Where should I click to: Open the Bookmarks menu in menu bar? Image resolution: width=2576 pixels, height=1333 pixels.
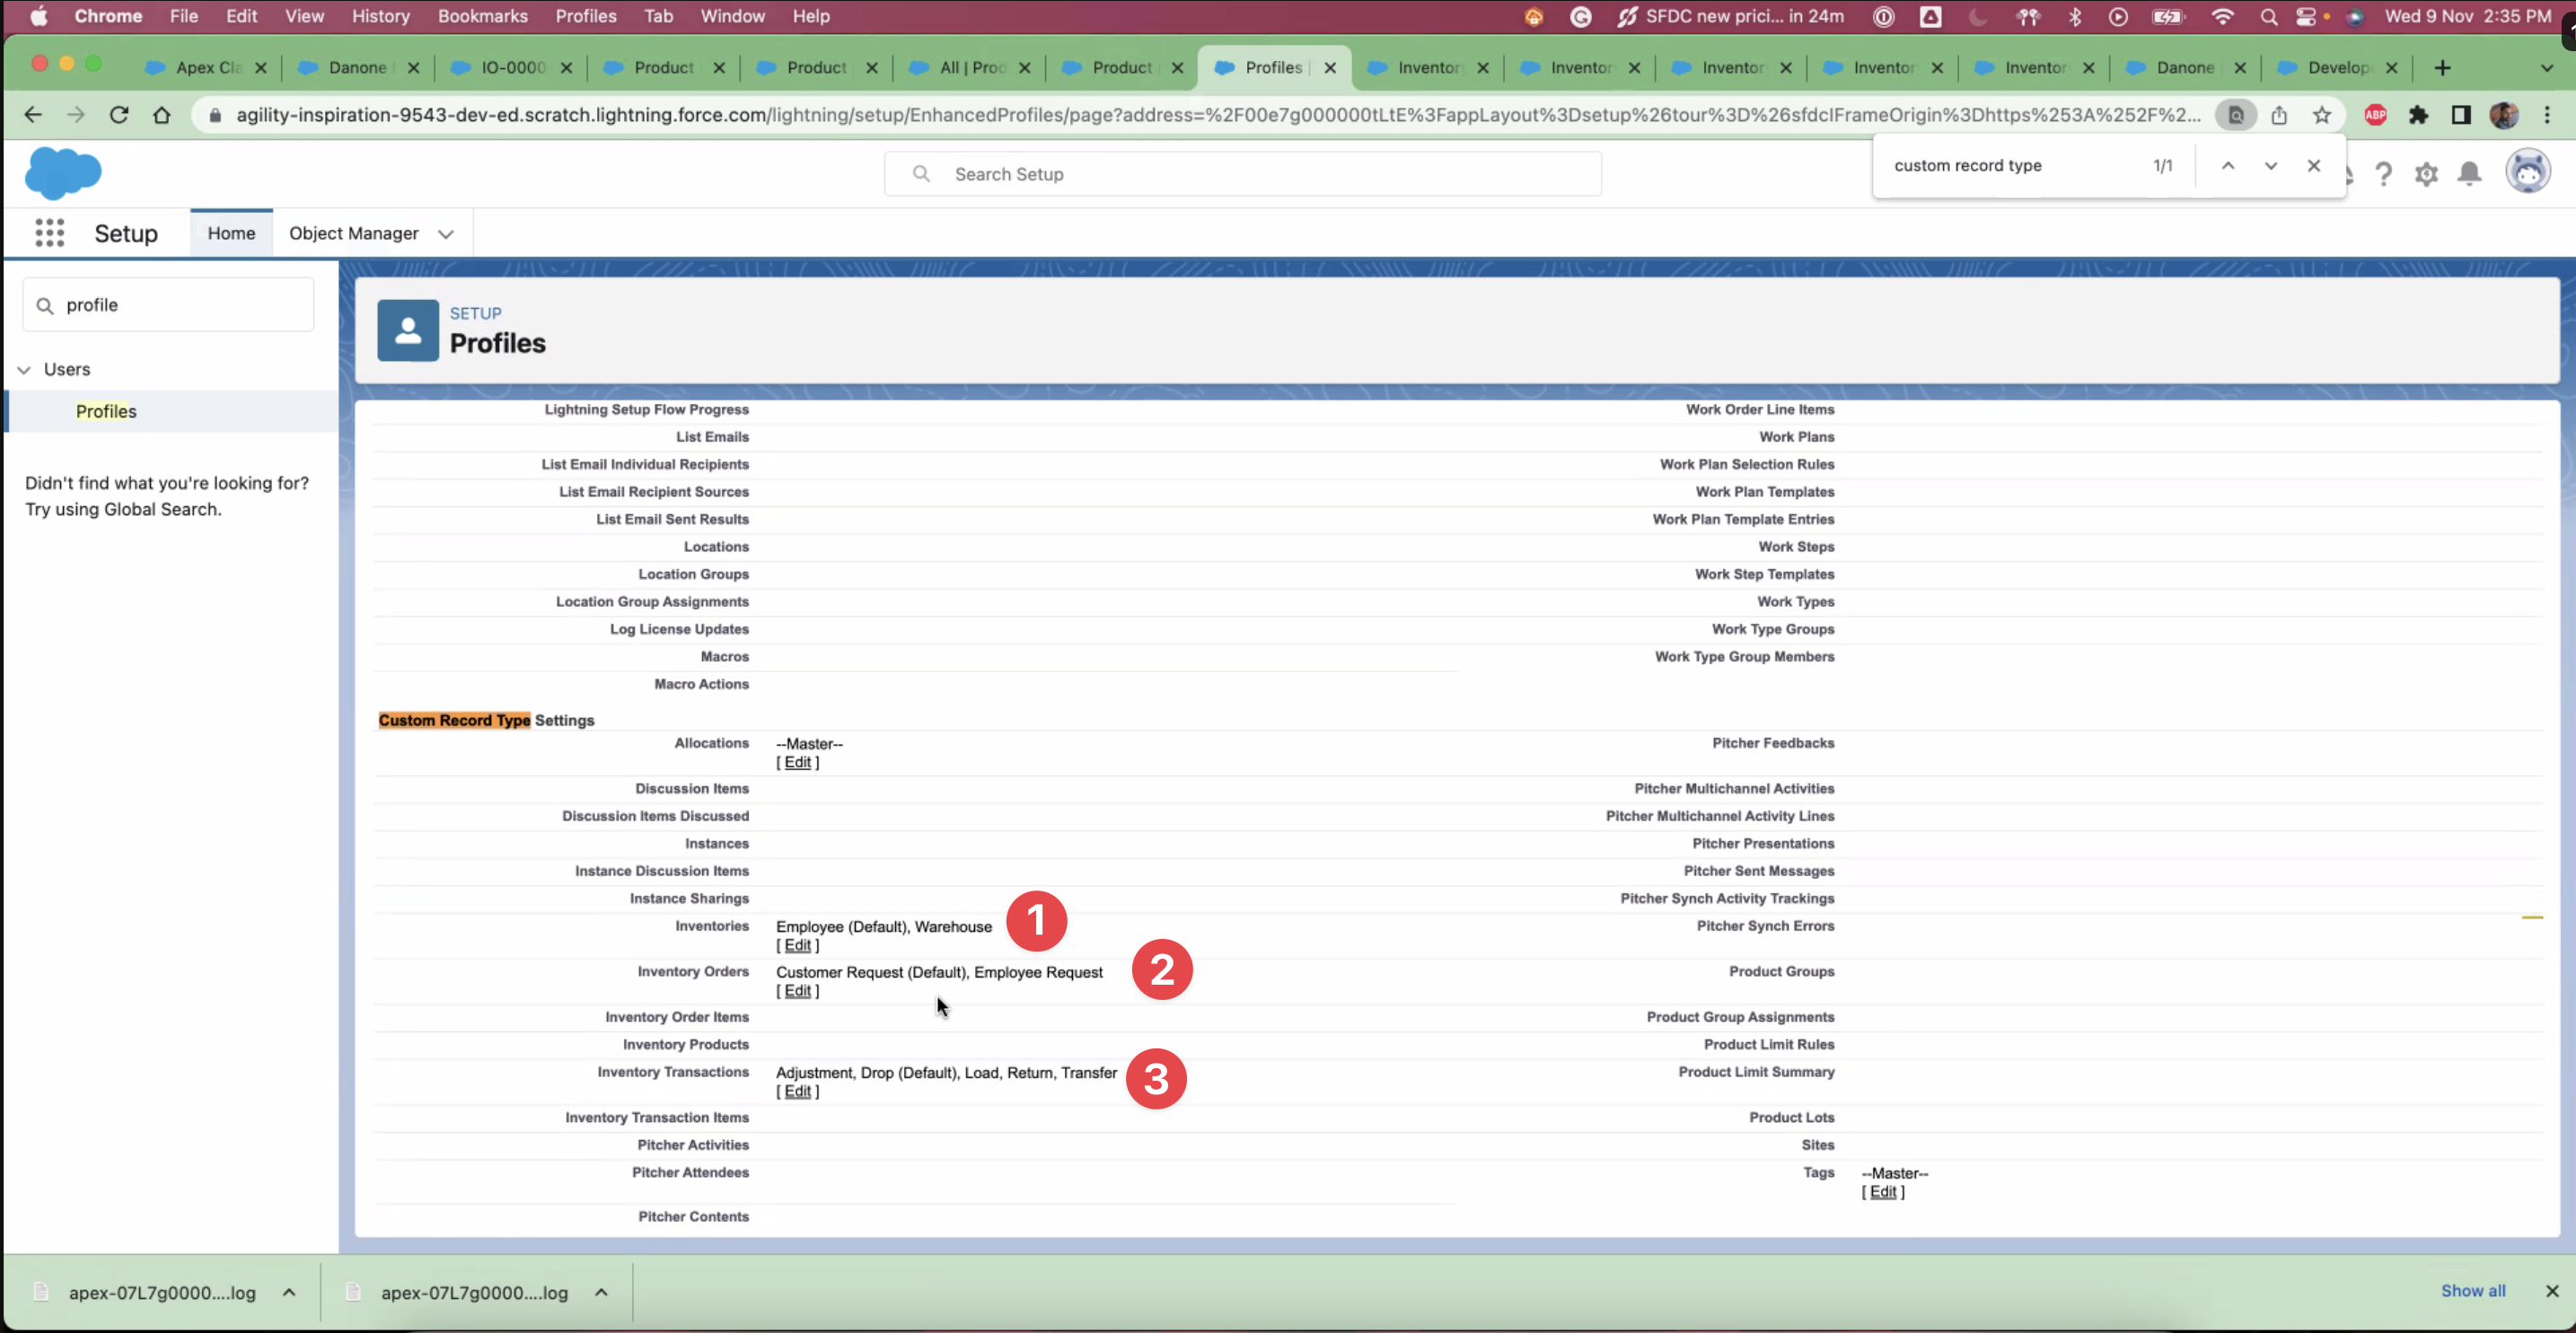point(482,16)
